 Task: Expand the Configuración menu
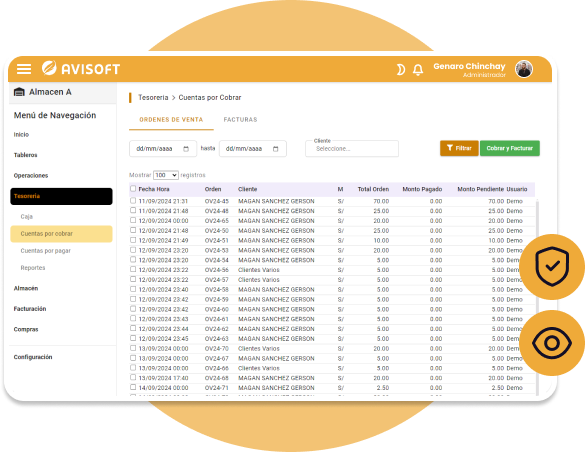point(33,357)
